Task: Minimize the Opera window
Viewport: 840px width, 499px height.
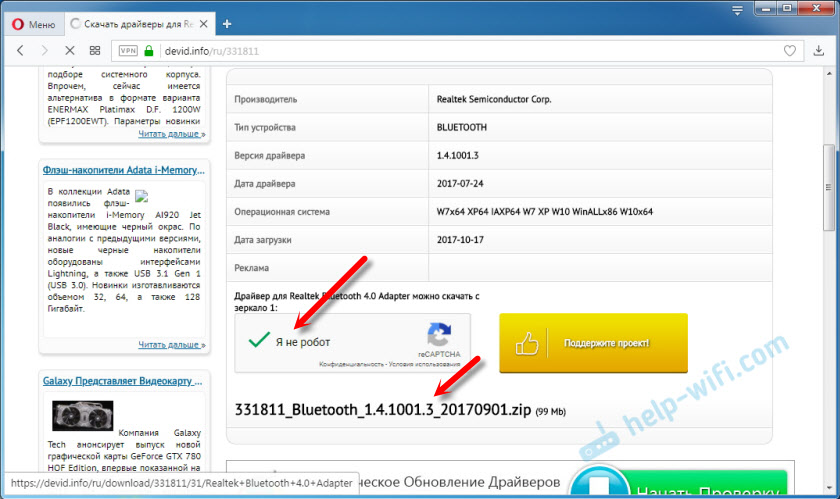Action: (766, 8)
